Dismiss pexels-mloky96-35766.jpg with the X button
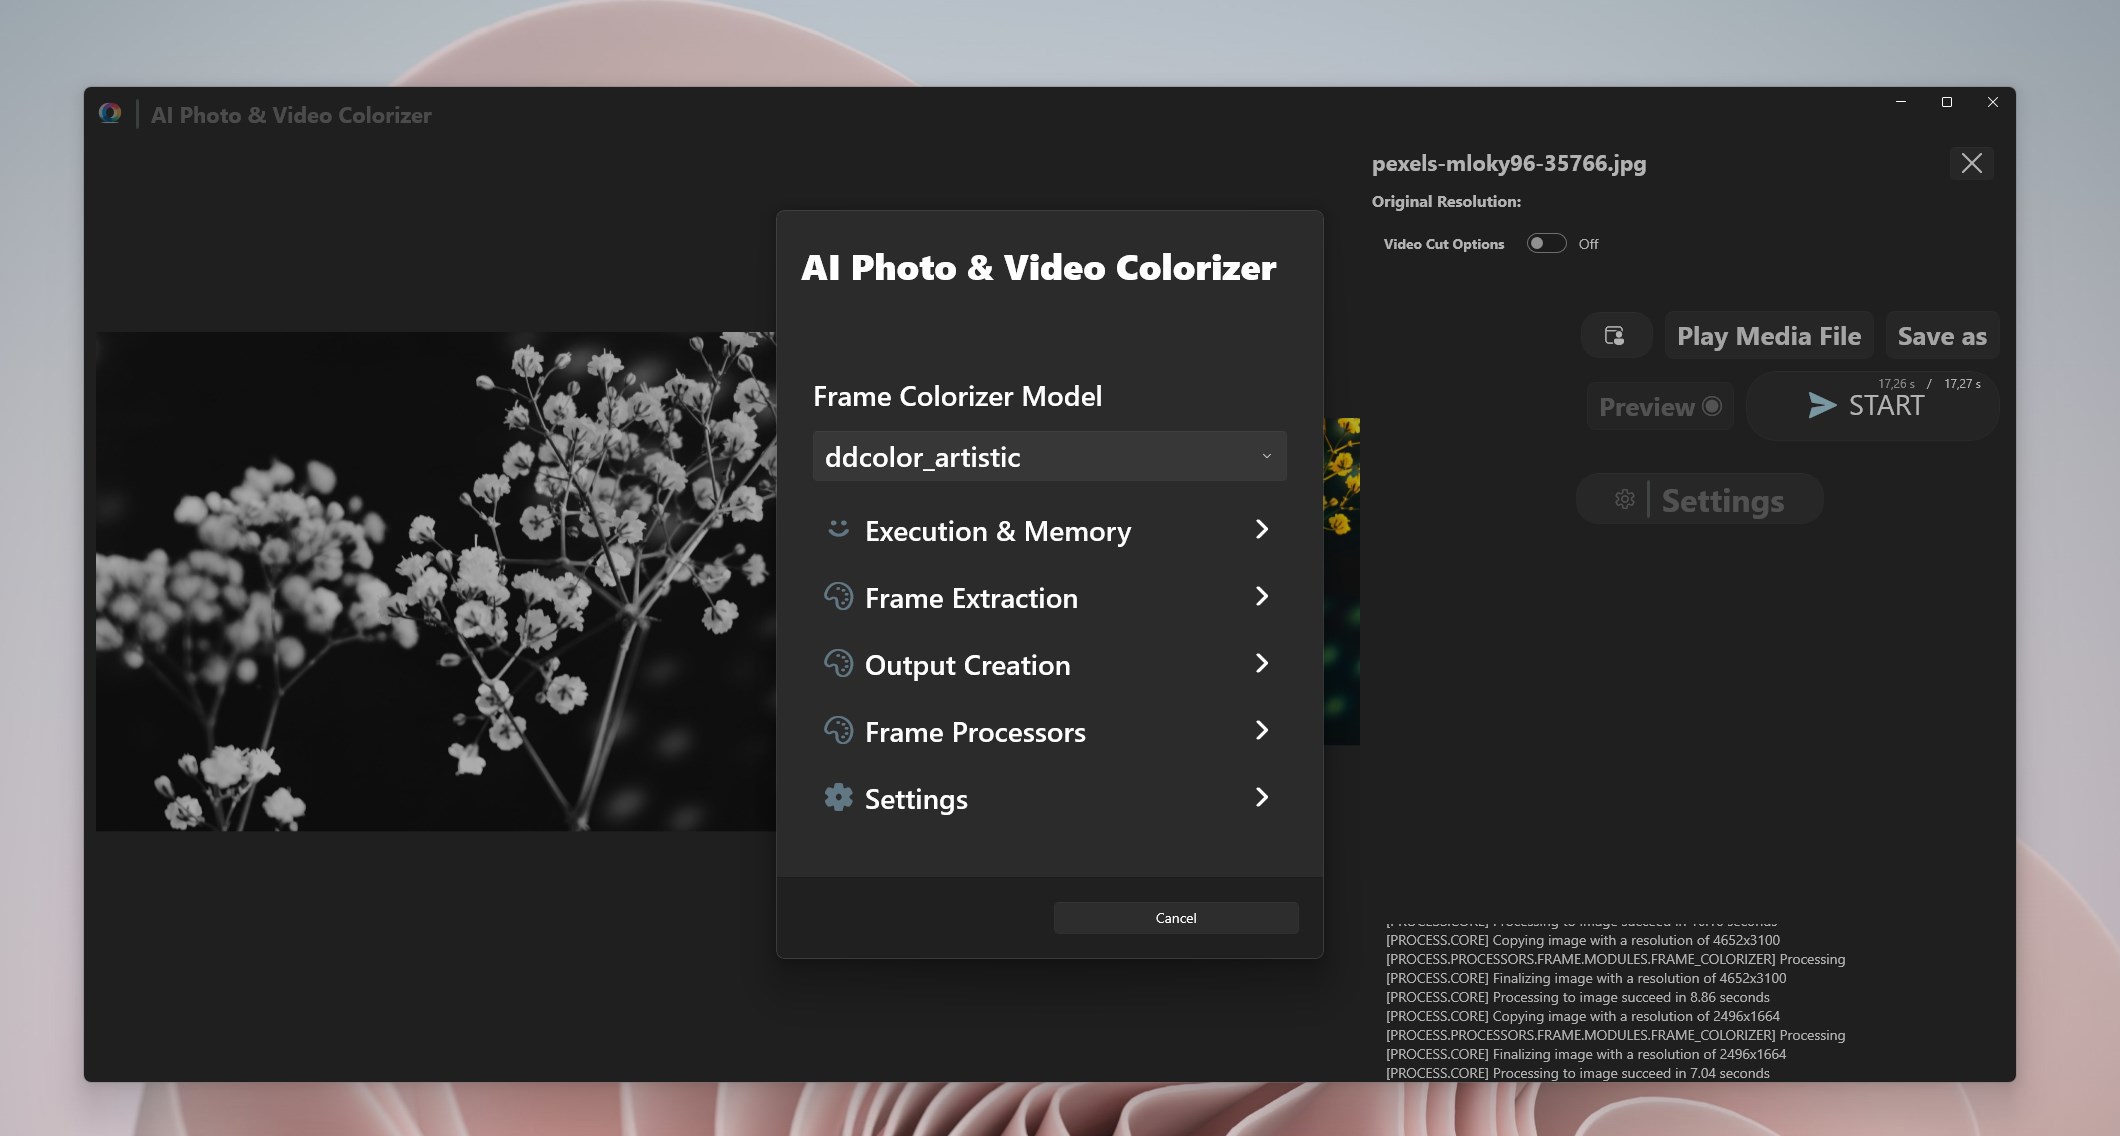 point(1971,163)
